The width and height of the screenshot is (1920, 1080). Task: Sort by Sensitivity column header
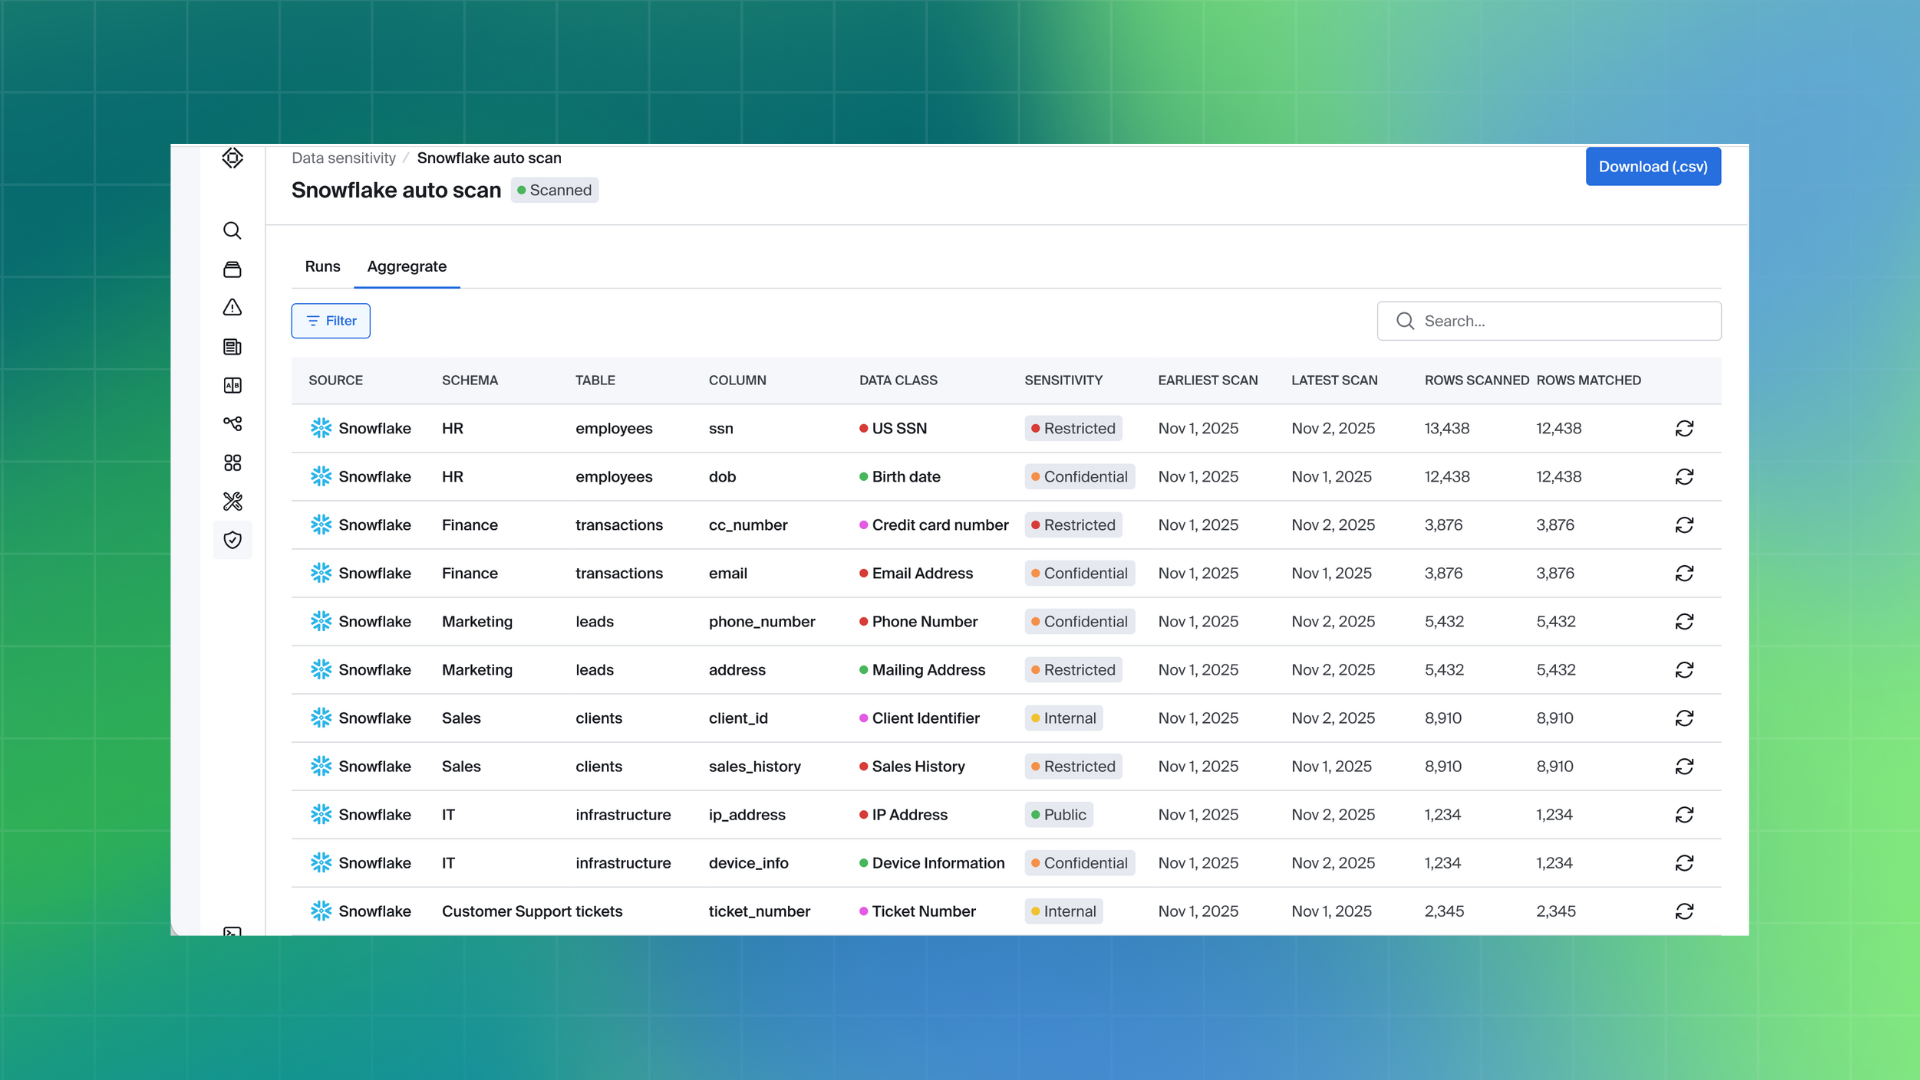click(x=1063, y=380)
